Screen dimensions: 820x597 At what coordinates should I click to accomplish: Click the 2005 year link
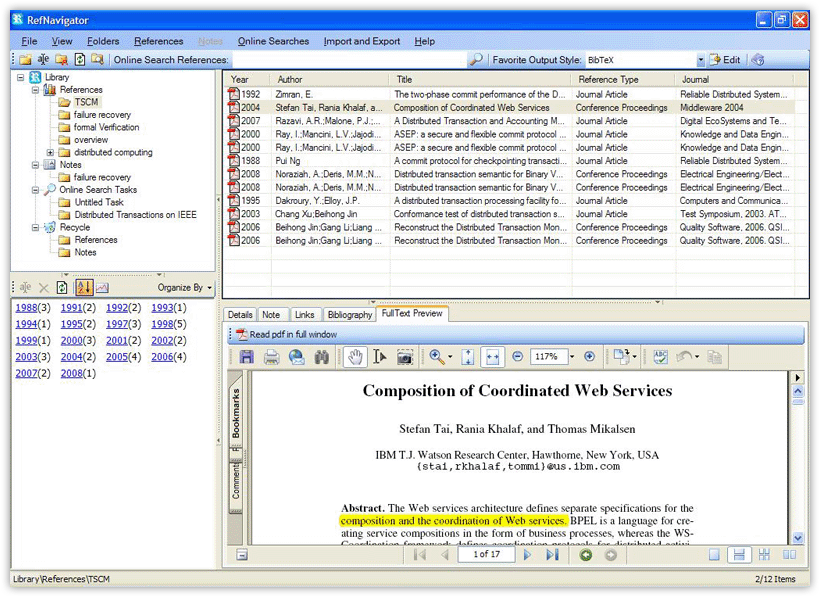point(117,357)
